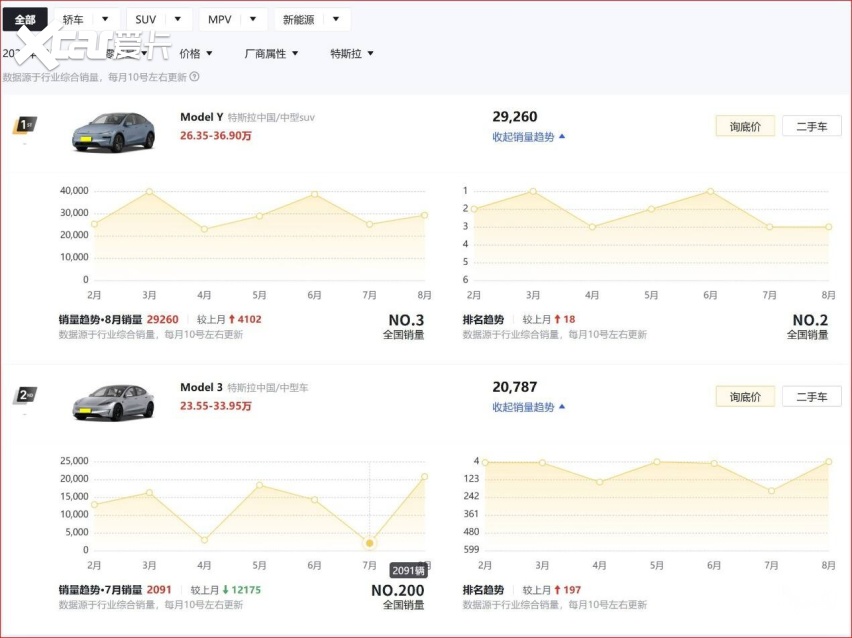Viewport: 852px width, 638px height.
Task: Click the Model Y rank change value 18
Action: [x=569, y=320]
